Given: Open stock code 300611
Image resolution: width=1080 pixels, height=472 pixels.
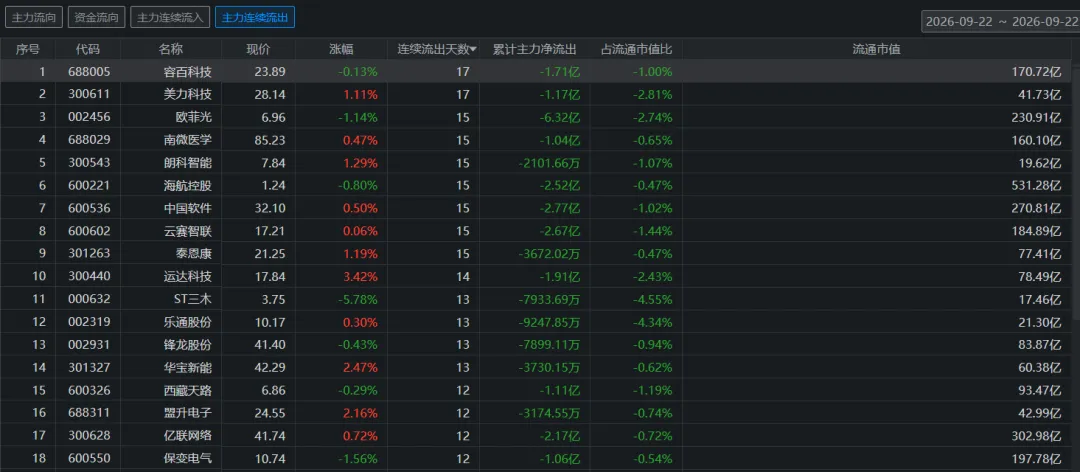Looking at the screenshot, I should pos(89,94).
